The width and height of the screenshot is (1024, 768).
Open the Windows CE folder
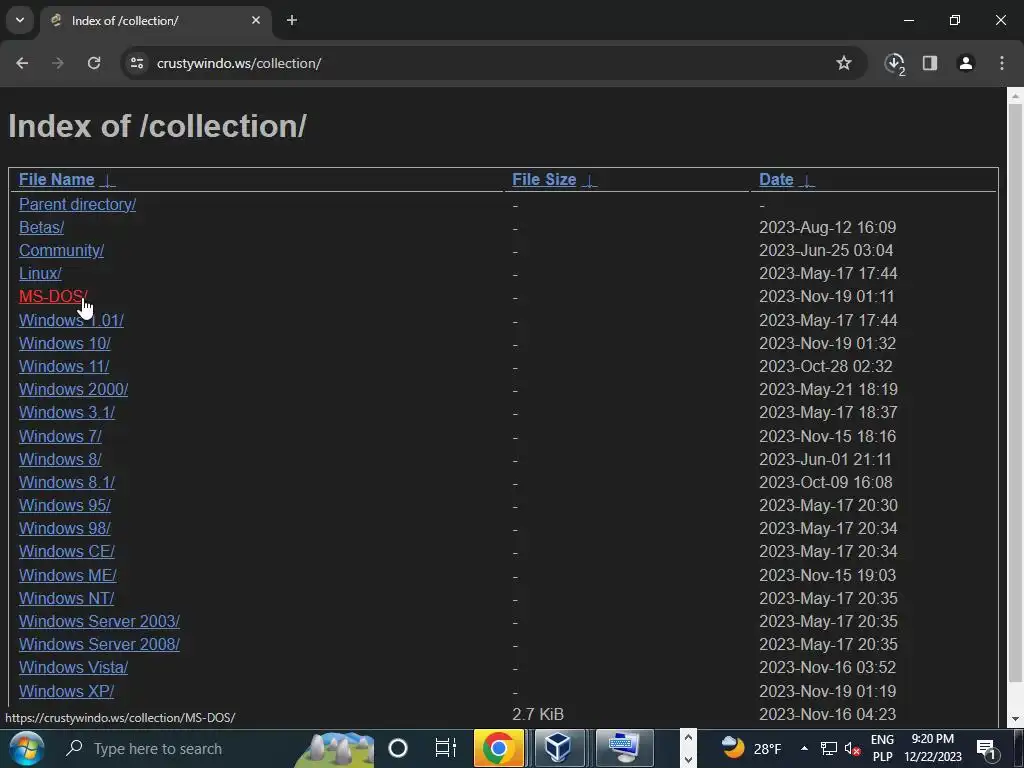67,551
